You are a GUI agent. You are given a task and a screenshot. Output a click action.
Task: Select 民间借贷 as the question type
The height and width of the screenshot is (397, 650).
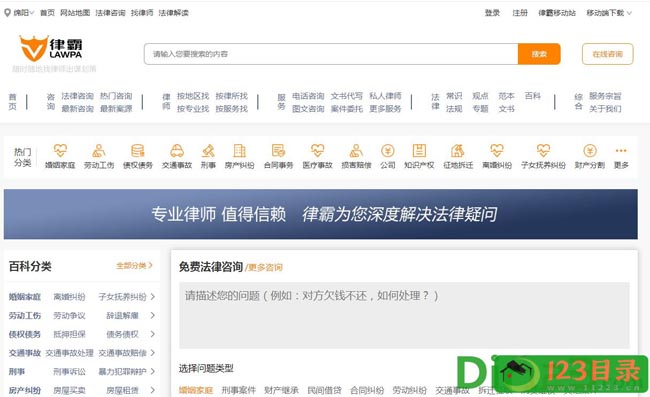[x=324, y=390]
